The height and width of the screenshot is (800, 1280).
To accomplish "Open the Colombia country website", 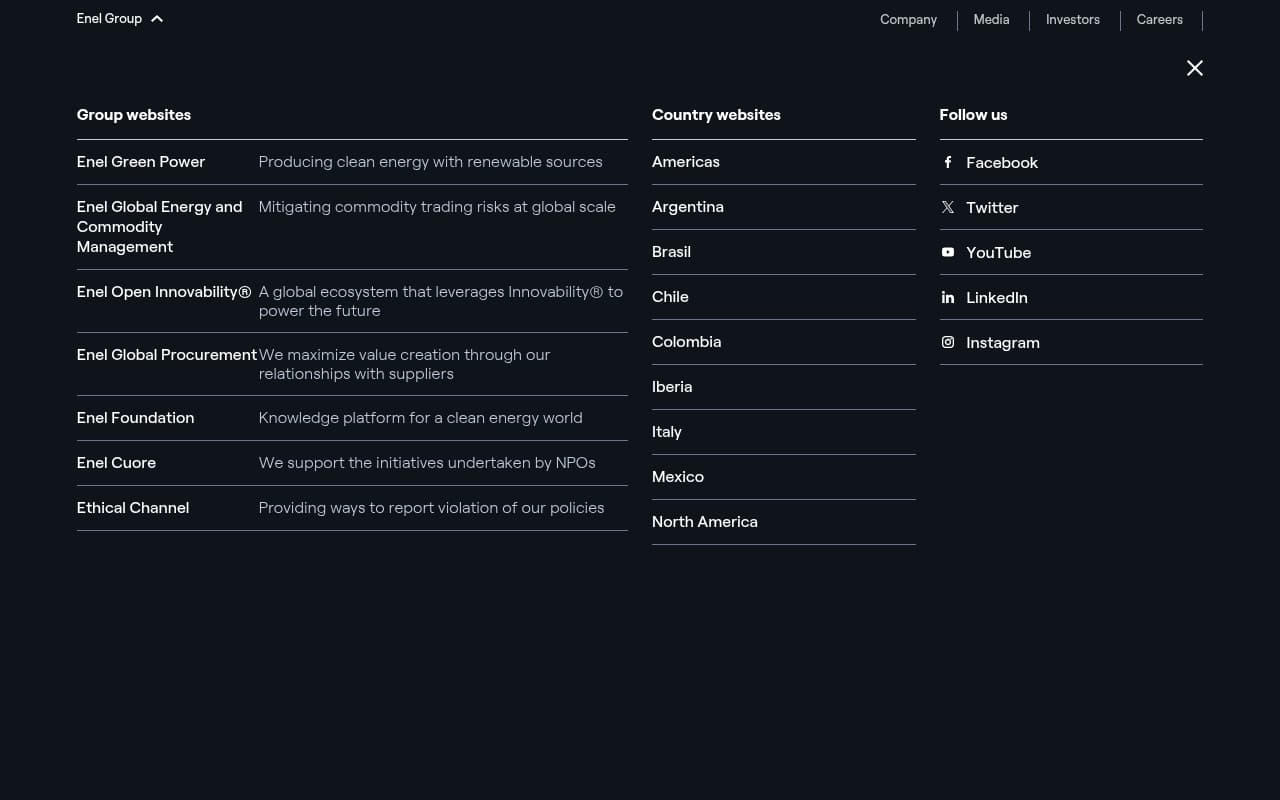I will (686, 342).
